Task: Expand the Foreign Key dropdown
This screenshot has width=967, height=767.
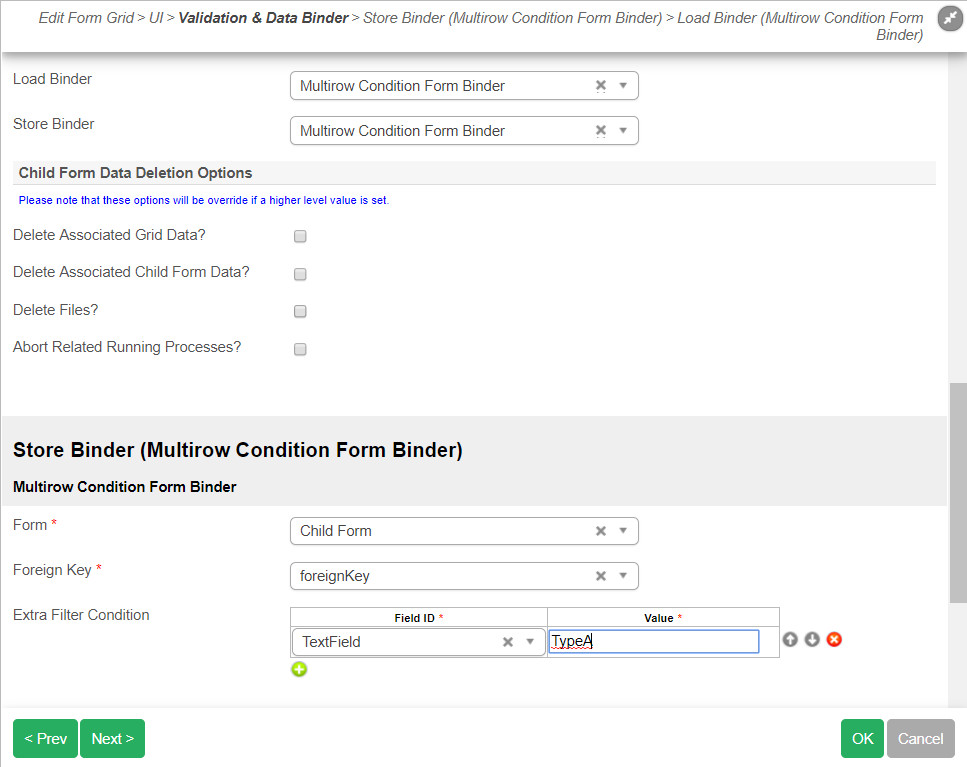Action: coord(623,576)
